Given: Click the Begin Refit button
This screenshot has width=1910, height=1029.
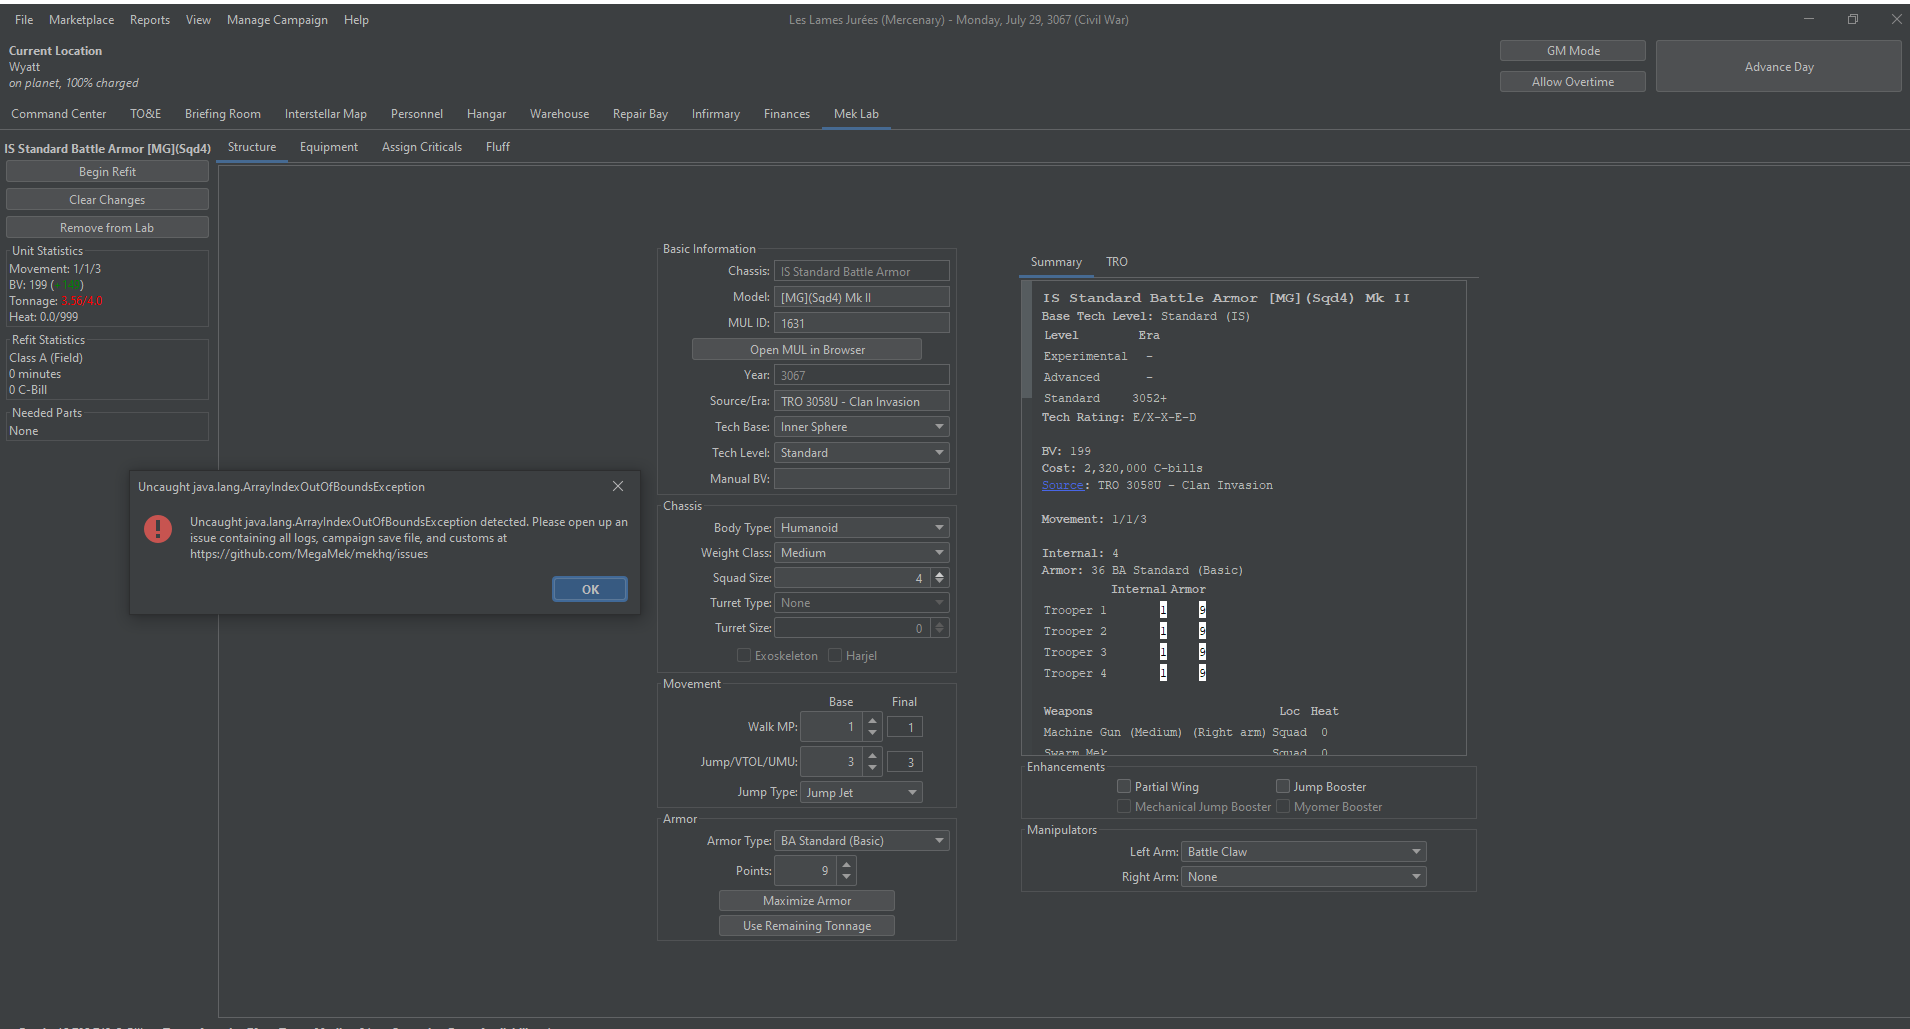Looking at the screenshot, I should (x=106, y=171).
